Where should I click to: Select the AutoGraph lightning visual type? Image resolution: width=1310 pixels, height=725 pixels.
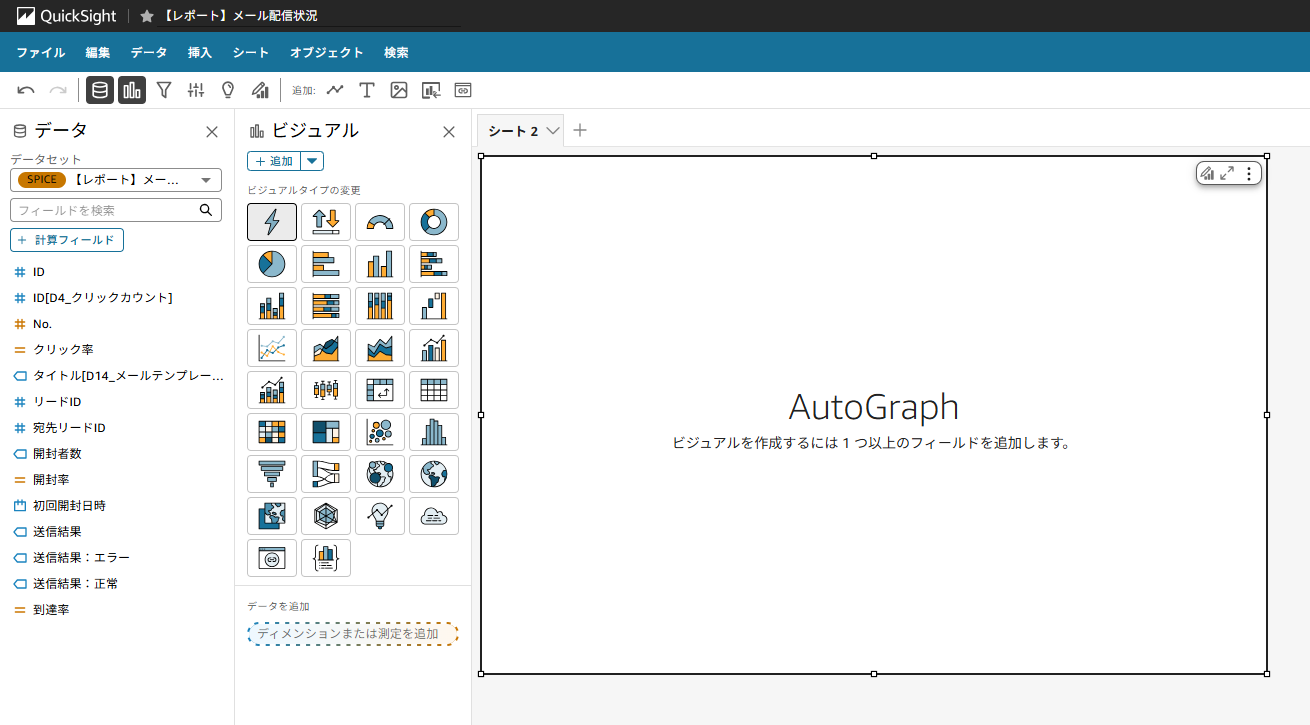click(x=272, y=222)
